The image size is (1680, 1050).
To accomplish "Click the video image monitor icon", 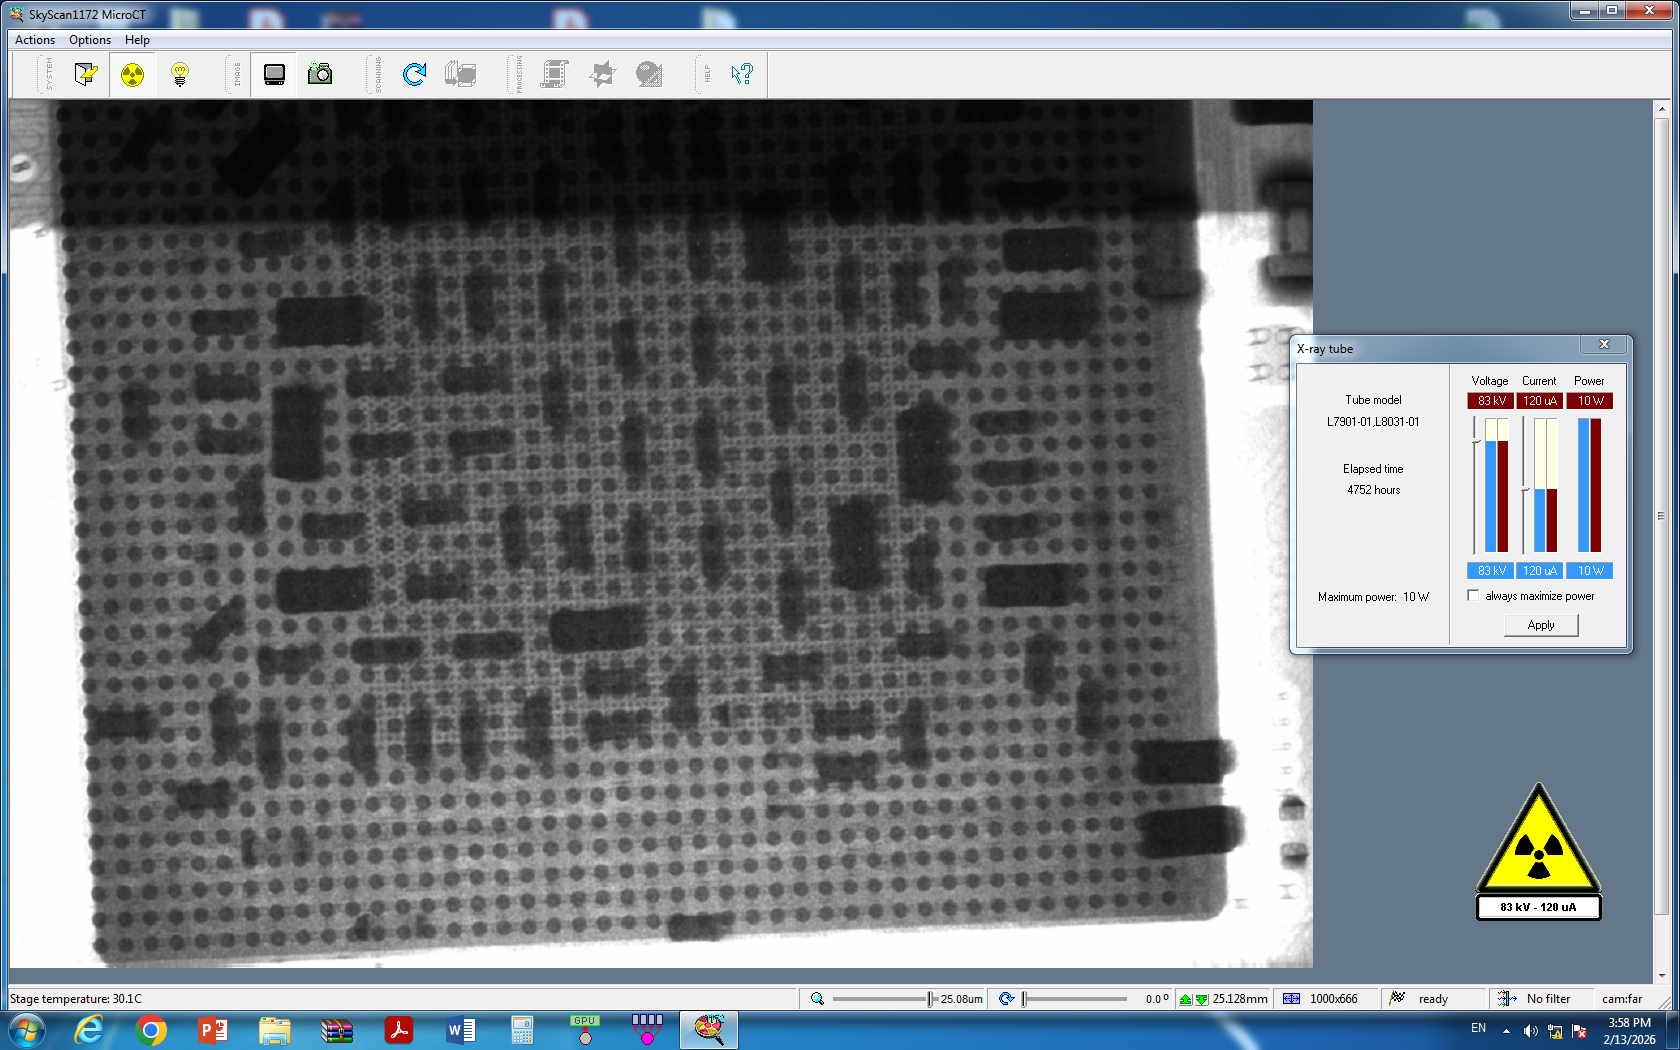I will (x=274, y=74).
